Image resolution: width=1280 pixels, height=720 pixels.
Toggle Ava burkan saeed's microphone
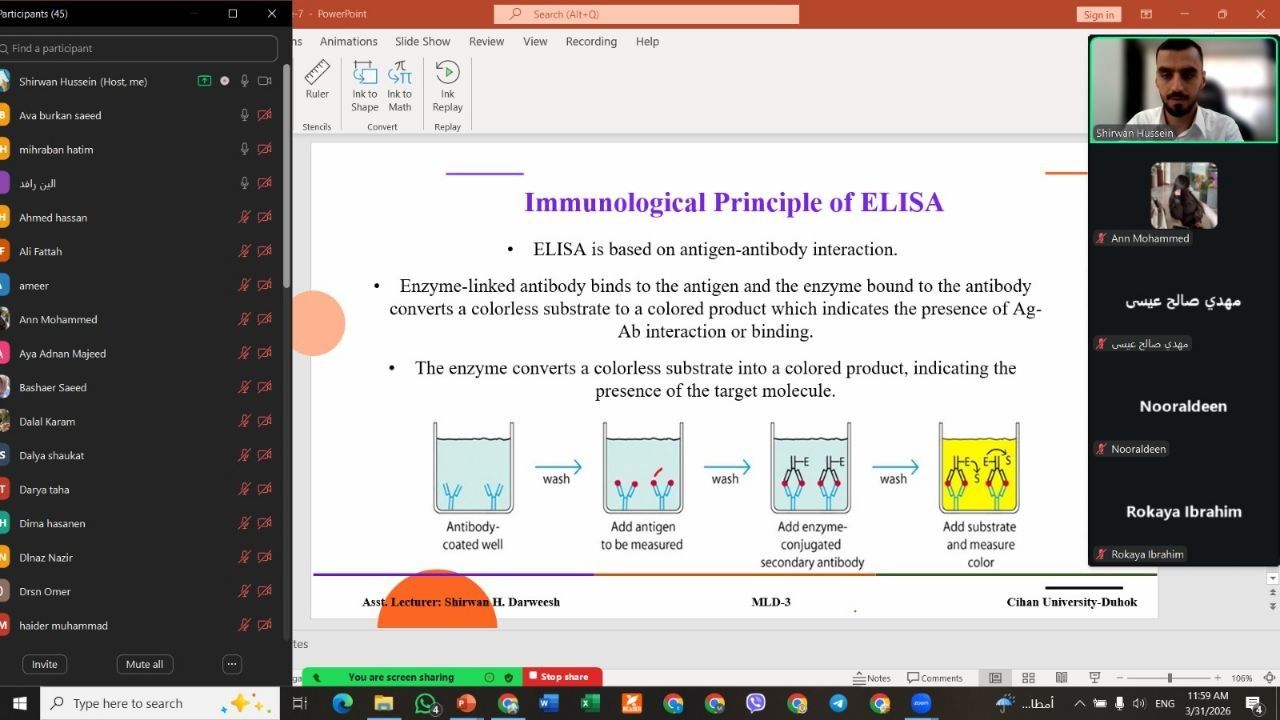click(244, 116)
